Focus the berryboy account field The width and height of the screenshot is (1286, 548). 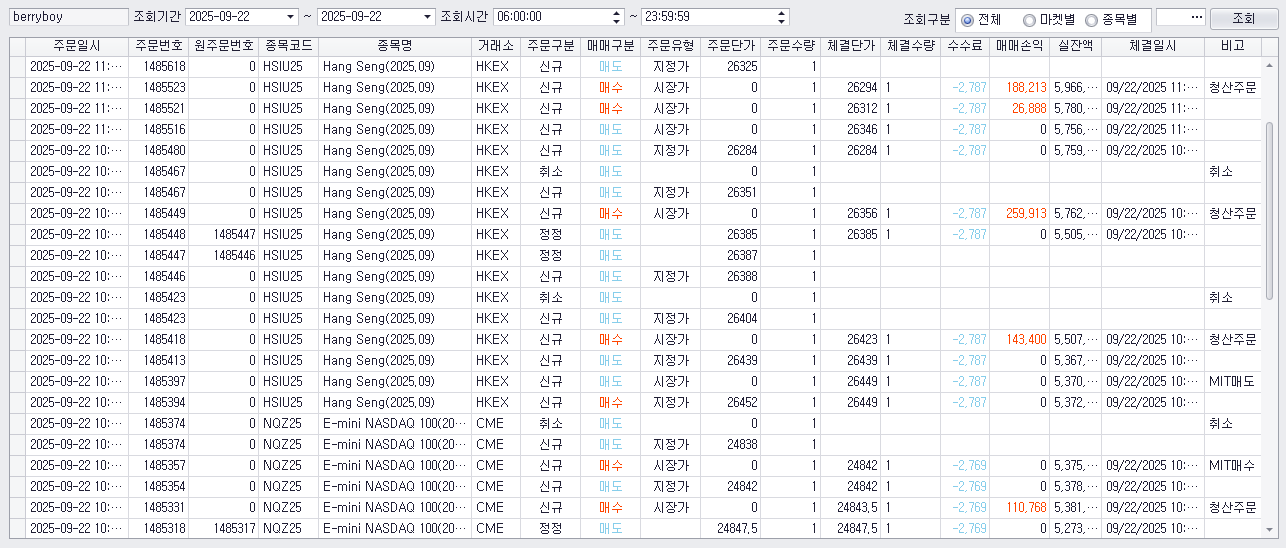tap(68, 17)
